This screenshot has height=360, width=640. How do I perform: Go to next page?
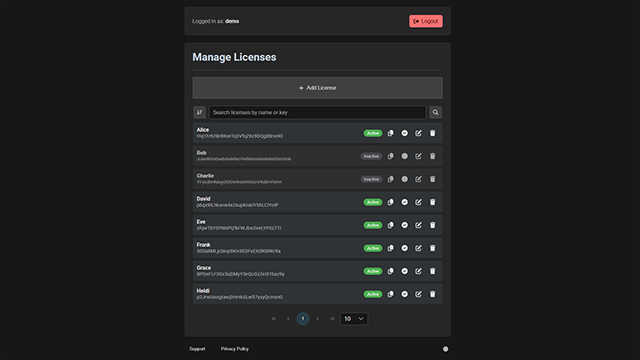(x=318, y=318)
